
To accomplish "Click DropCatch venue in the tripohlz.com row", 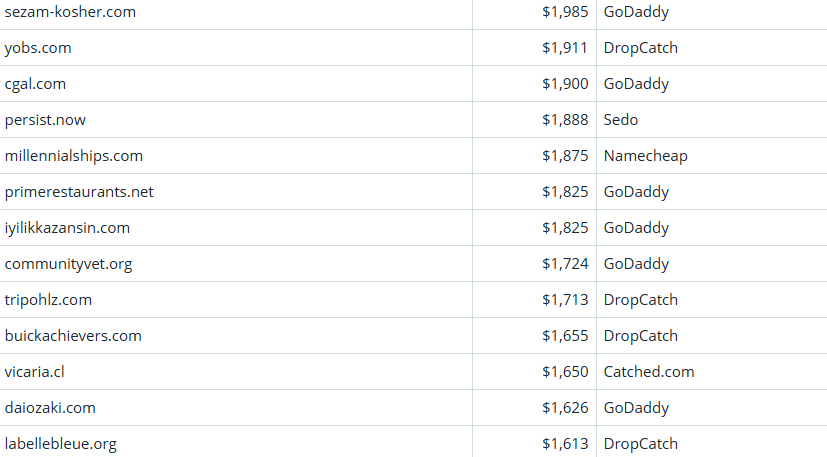I will coord(640,300).
